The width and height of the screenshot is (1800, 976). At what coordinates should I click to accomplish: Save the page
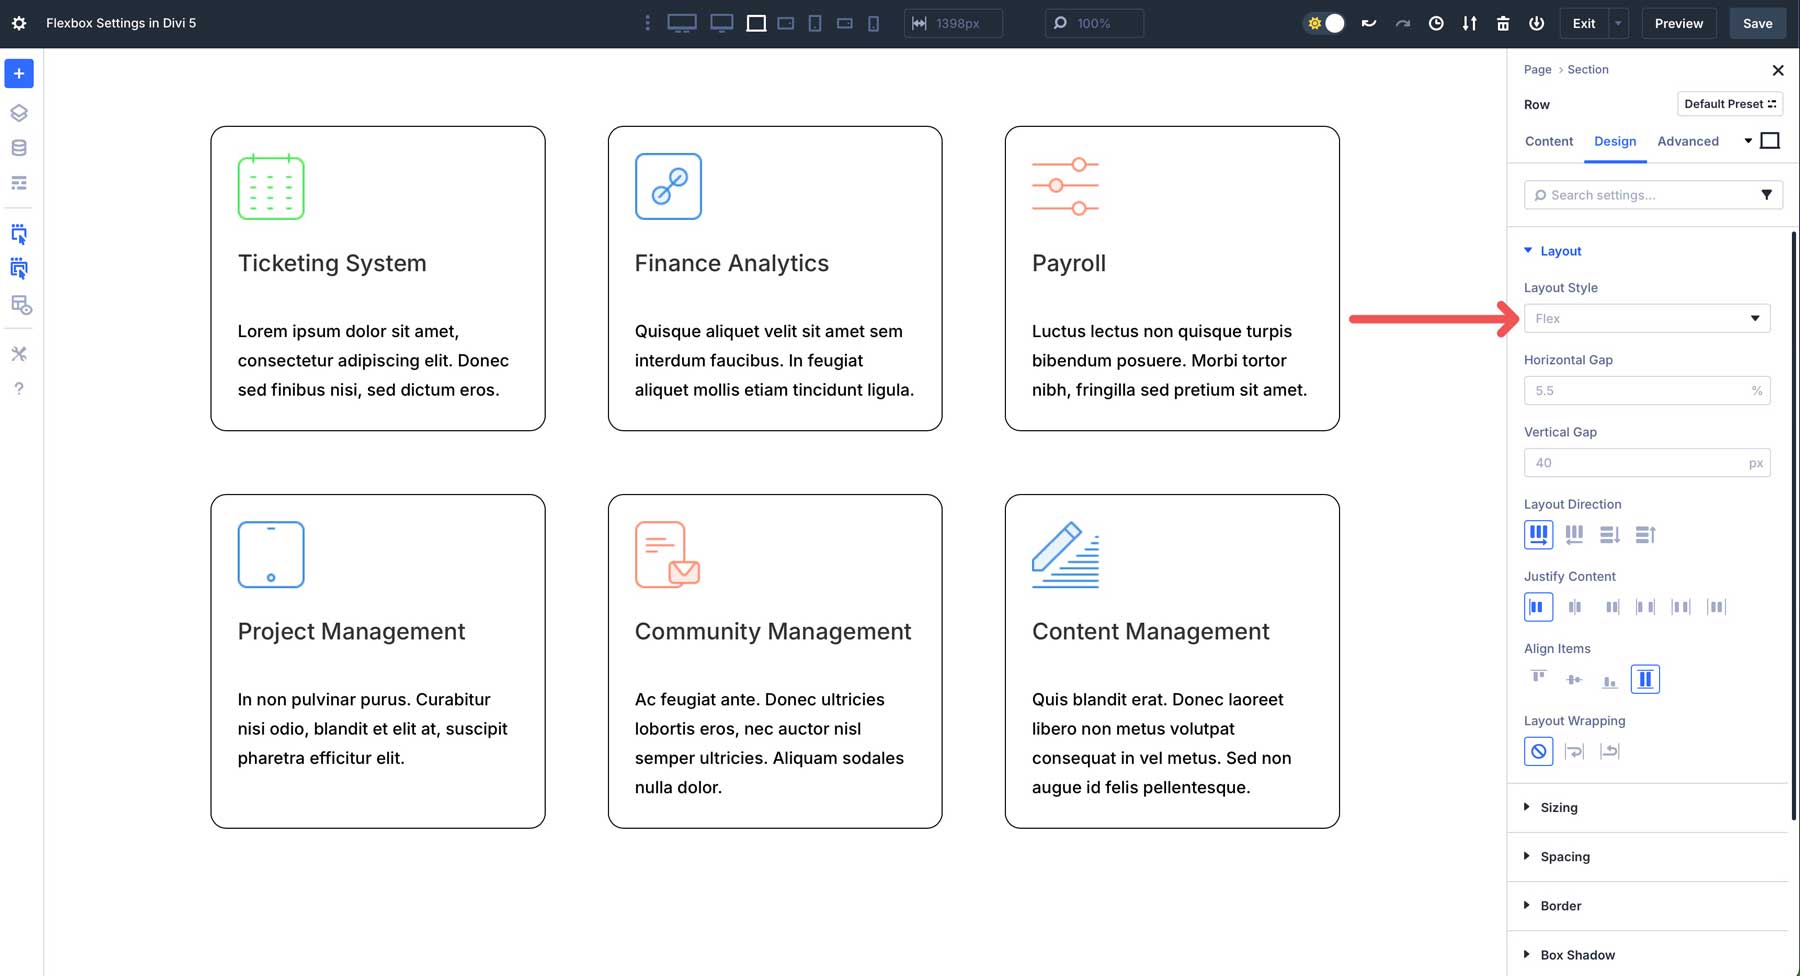click(x=1757, y=22)
